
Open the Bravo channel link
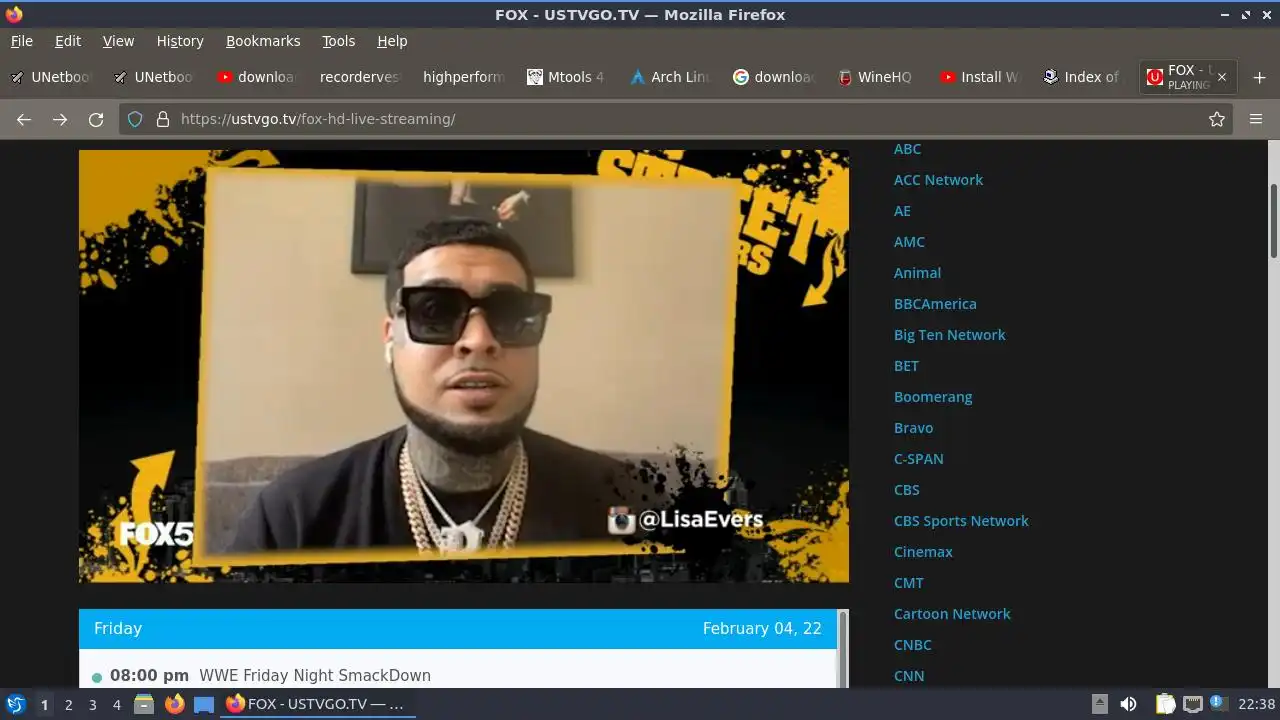913,428
